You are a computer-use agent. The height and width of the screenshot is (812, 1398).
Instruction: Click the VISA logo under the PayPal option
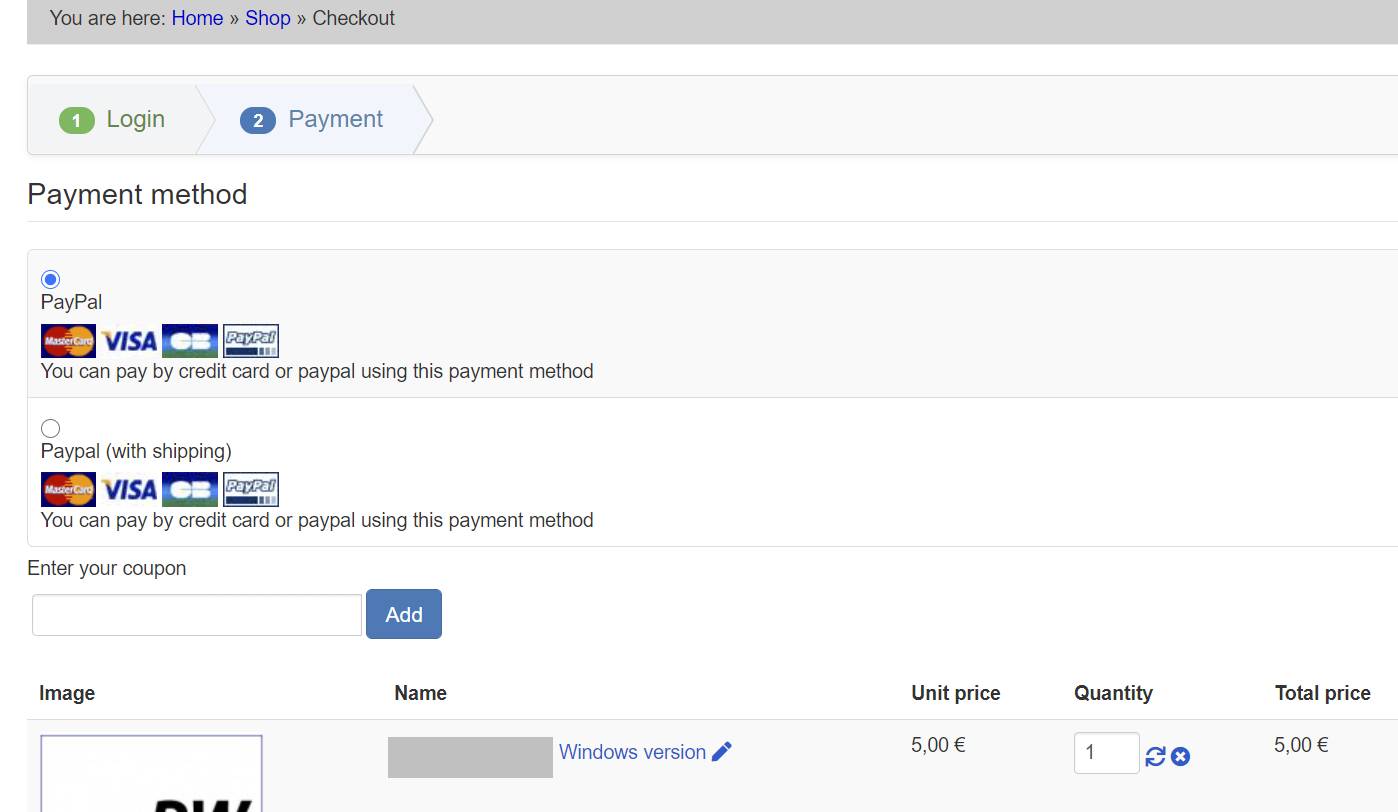129,341
